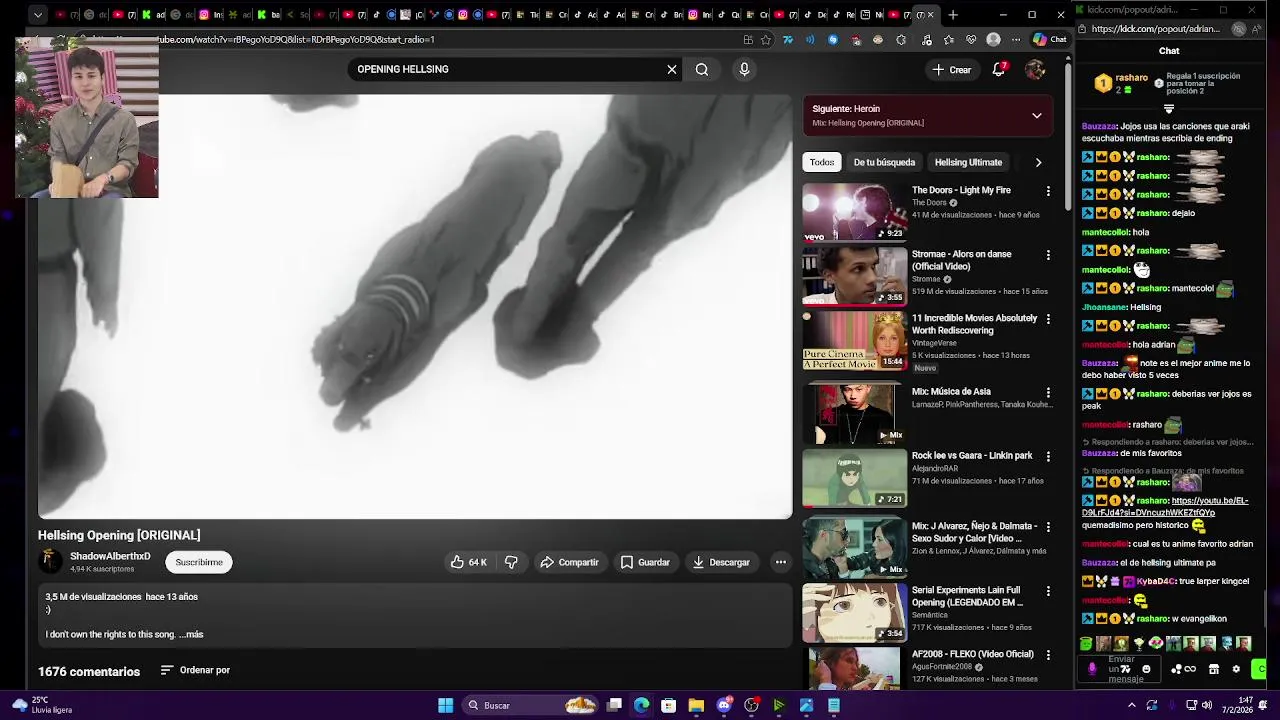Click the YouTube search magnifier button
Screen dimensions: 1280x720
(x=702, y=69)
